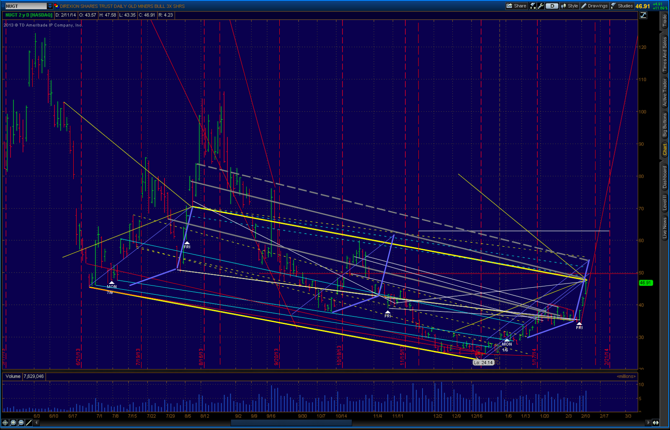
Task: Click the Lo: 24.14 low price label
Action: tap(483, 362)
